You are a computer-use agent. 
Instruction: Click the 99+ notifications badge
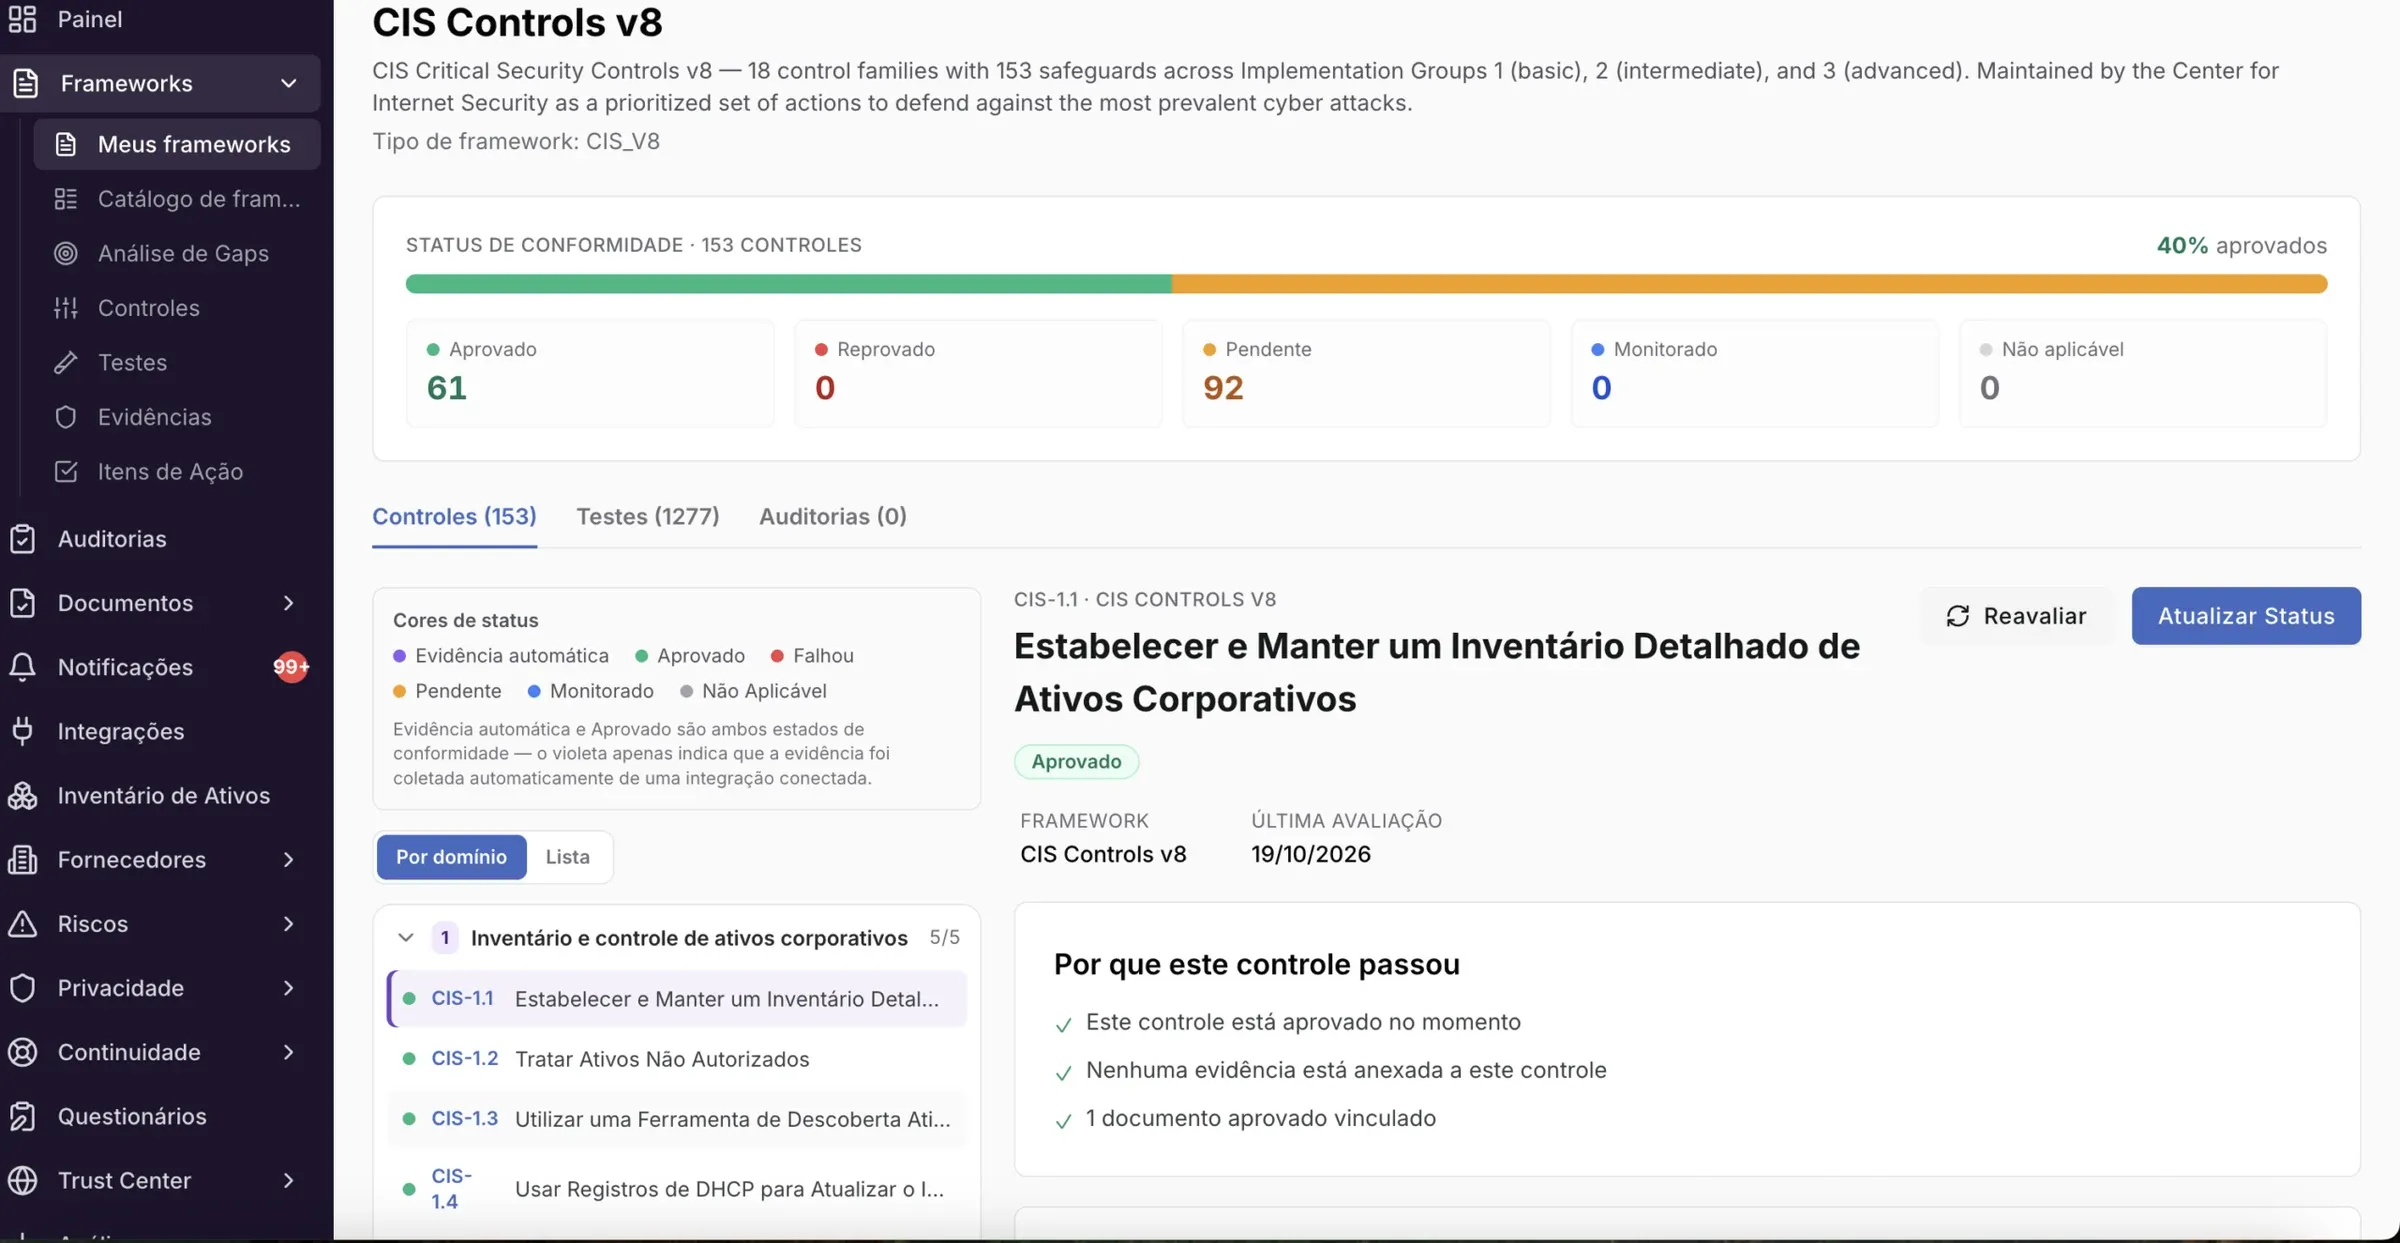[x=291, y=667]
